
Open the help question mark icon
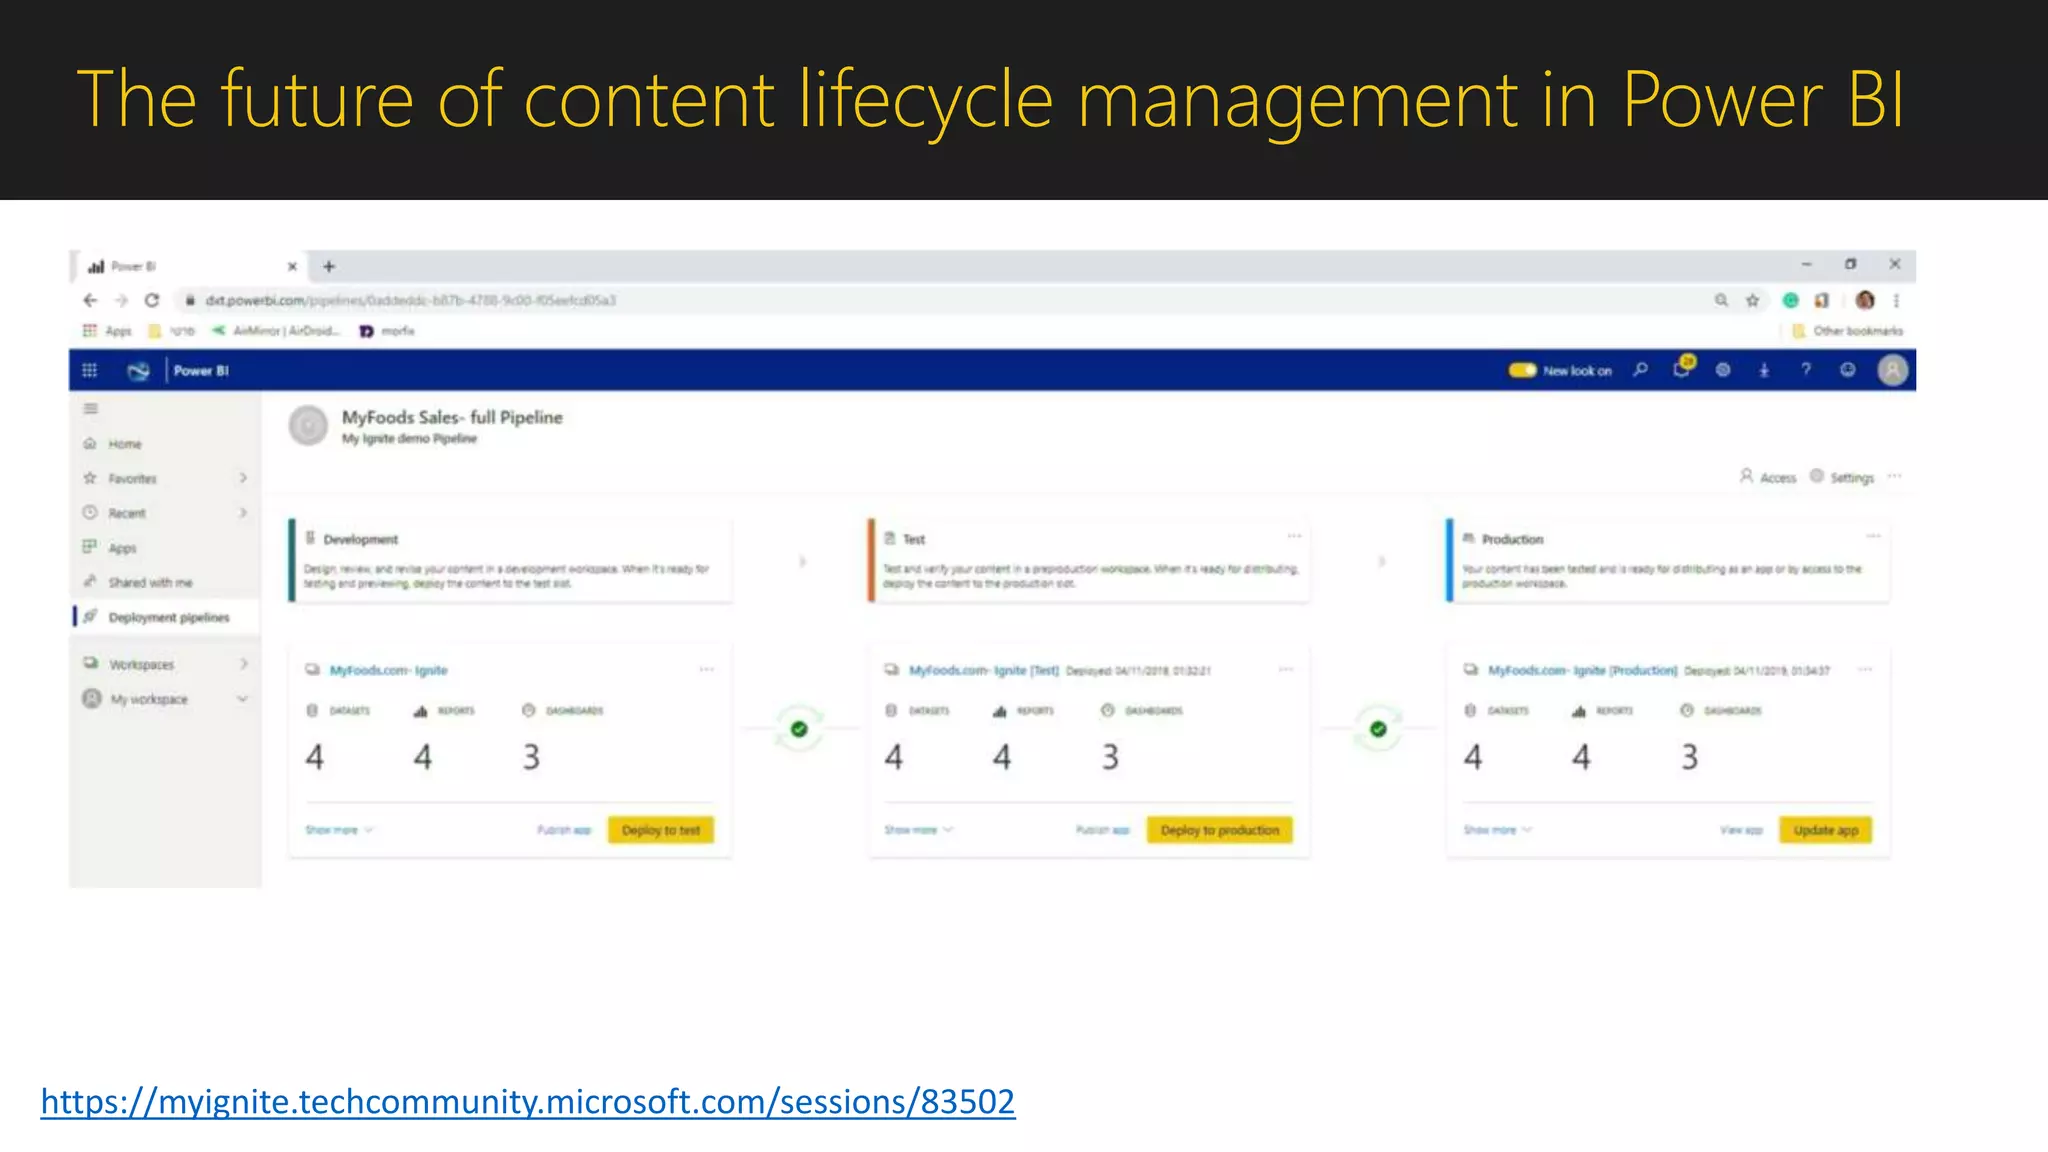pyautogui.click(x=1805, y=370)
